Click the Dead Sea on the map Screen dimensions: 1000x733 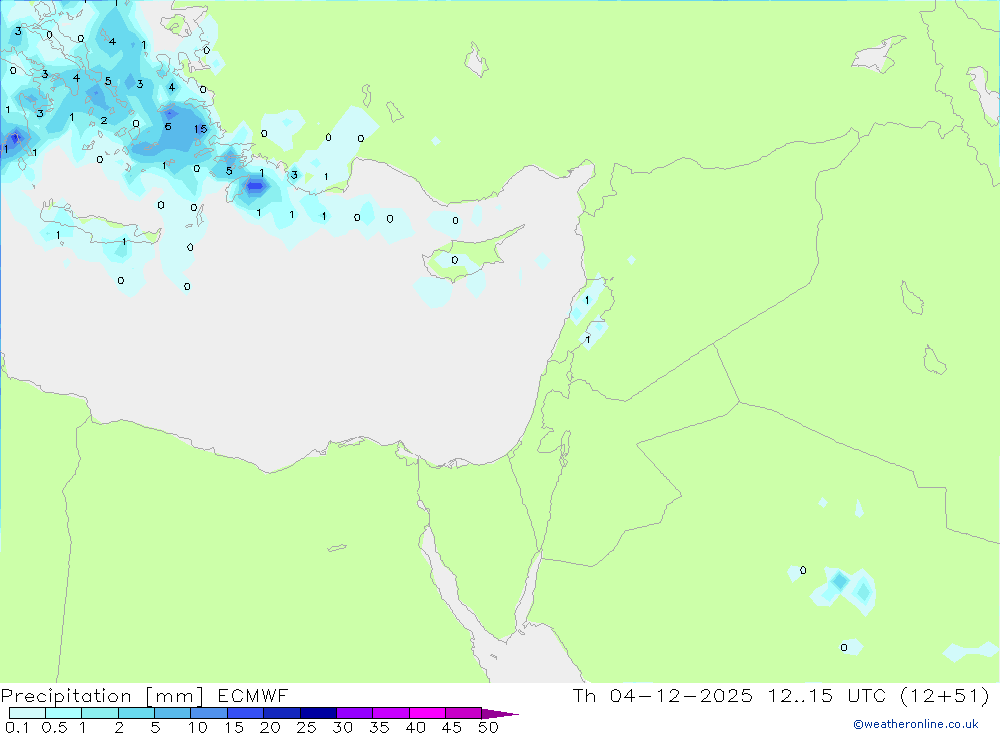coord(564,448)
